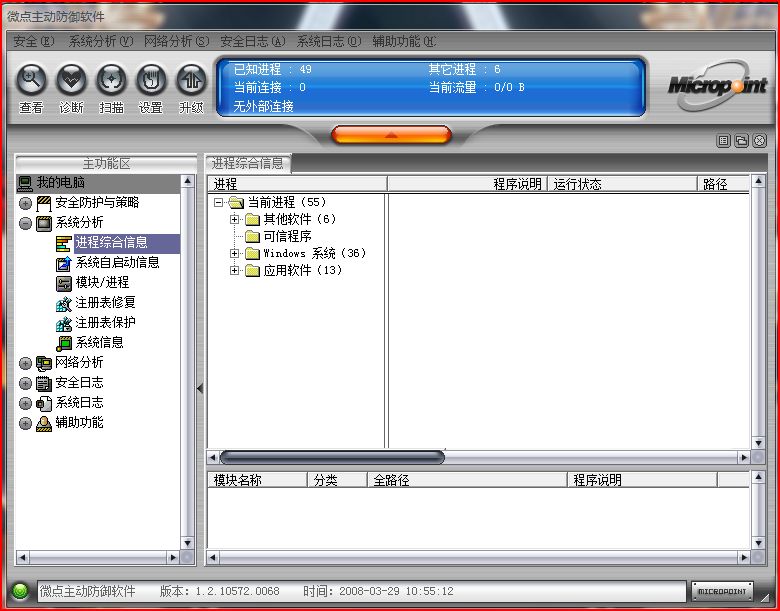Select the 可信程序 folder
Viewport: 780px width, 611px height.
point(288,236)
